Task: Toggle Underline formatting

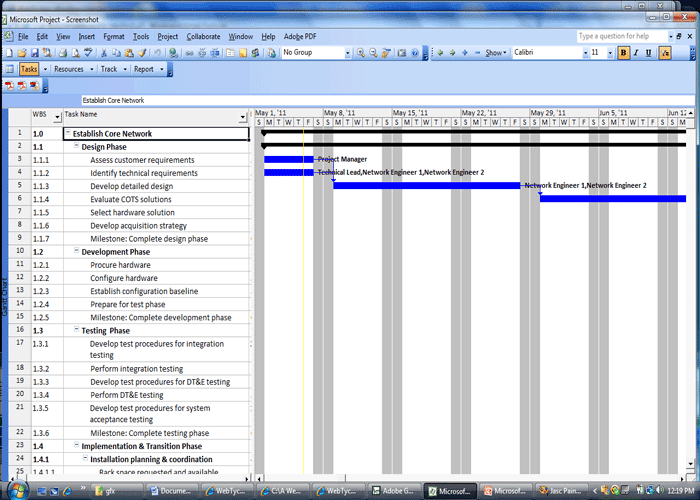Action: pyautogui.click(x=649, y=53)
